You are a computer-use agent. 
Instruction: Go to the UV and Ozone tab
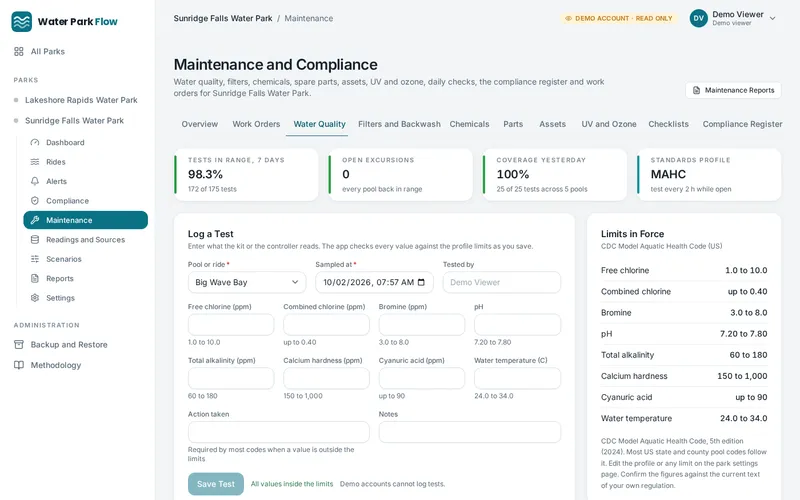tap(609, 124)
